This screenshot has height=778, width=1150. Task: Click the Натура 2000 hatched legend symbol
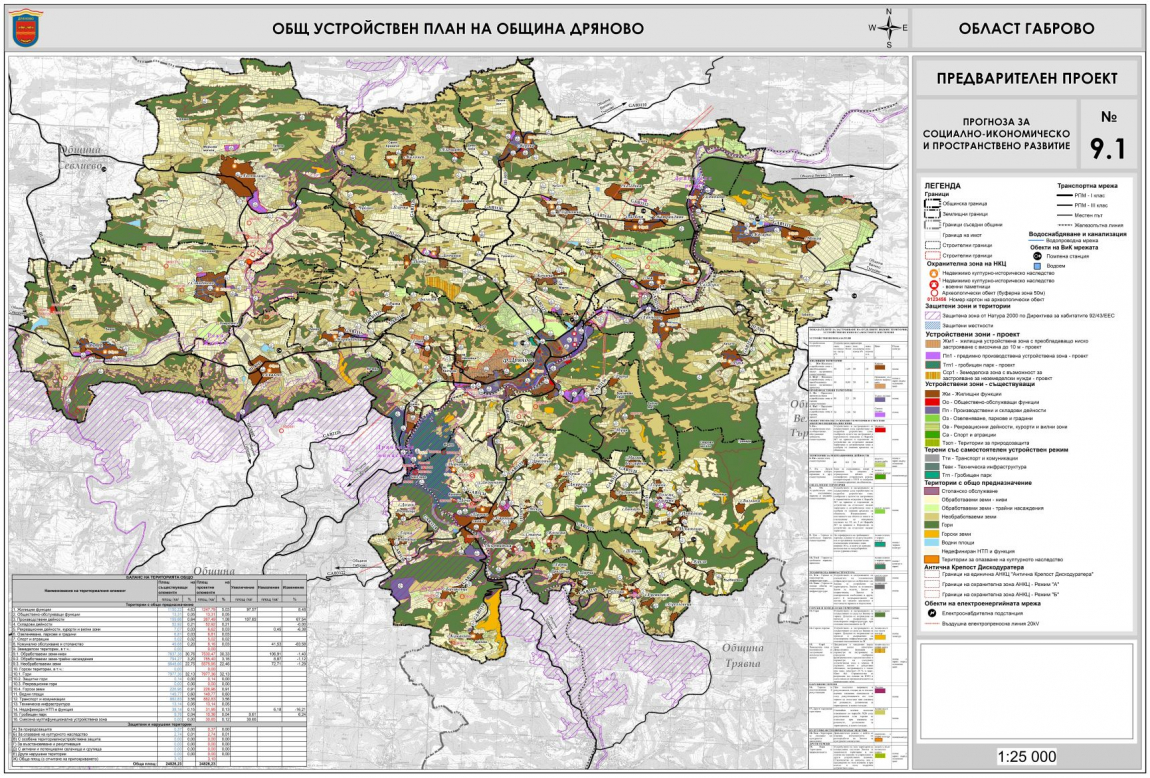click(x=933, y=315)
